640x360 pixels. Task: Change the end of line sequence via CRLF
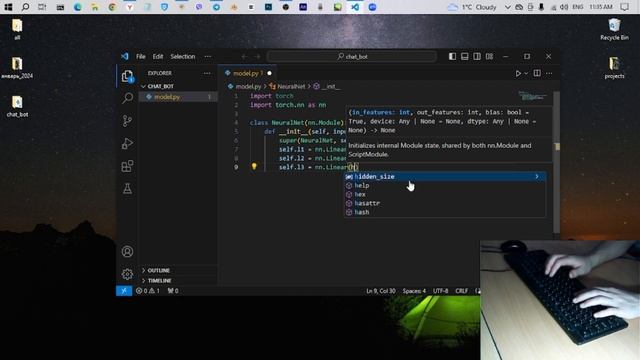(462, 291)
